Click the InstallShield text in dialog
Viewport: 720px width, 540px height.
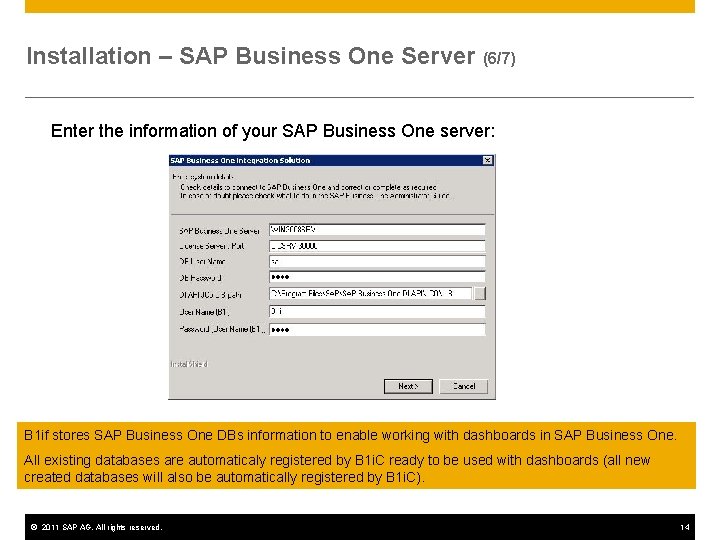pyautogui.click(x=189, y=364)
